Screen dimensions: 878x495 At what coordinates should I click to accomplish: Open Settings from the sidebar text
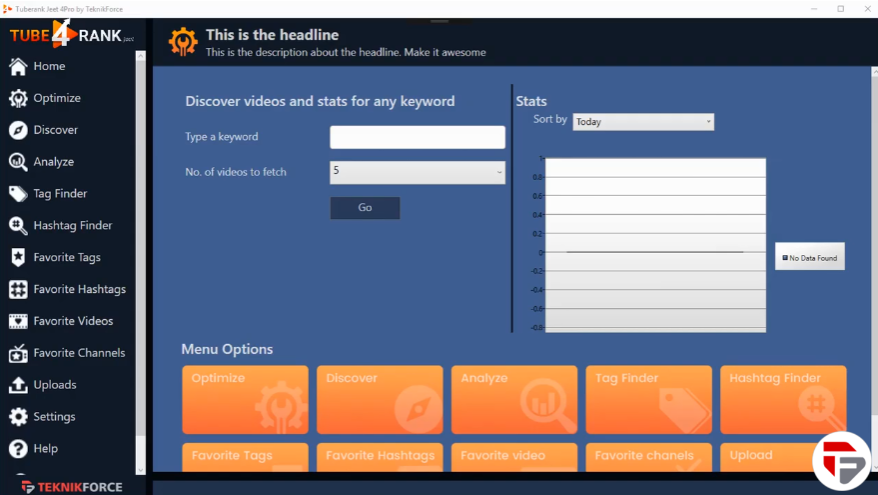pos(54,417)
